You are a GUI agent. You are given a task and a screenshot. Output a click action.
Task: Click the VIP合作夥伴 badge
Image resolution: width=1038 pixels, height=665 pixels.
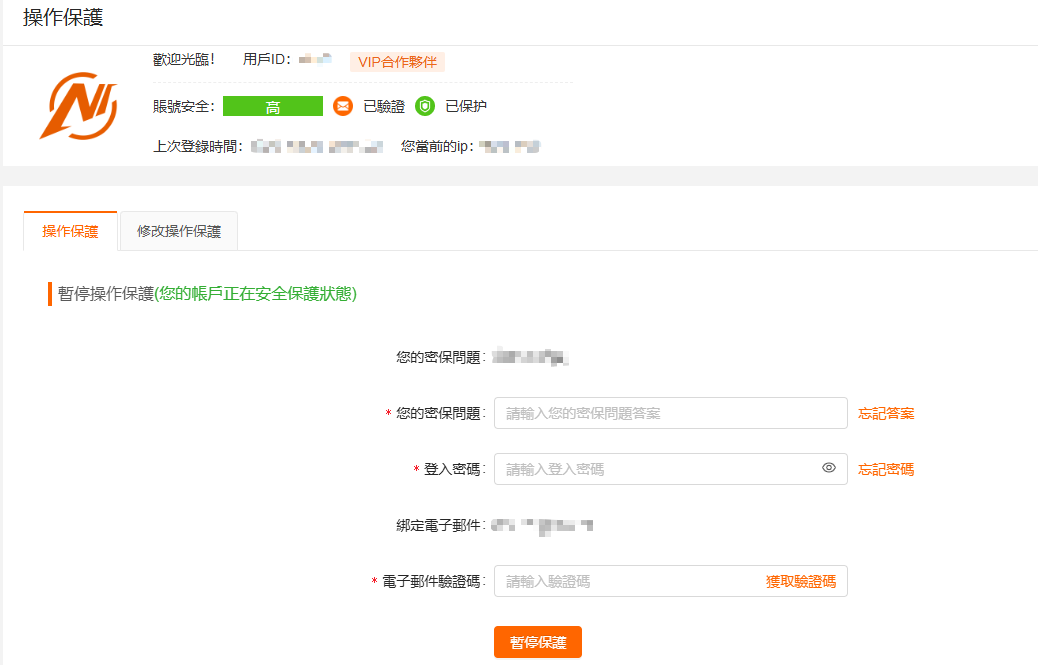click(x=397, y=62)
